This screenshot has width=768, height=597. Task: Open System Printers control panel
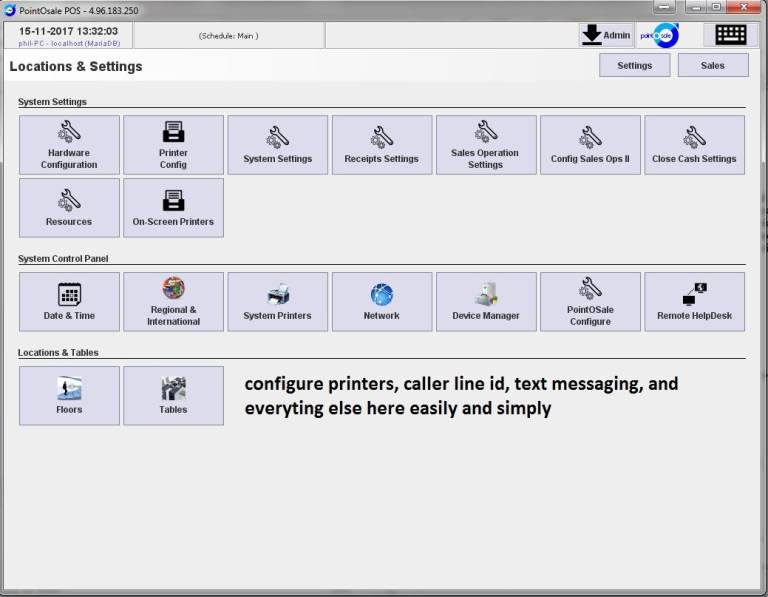[x=277, y=302]
